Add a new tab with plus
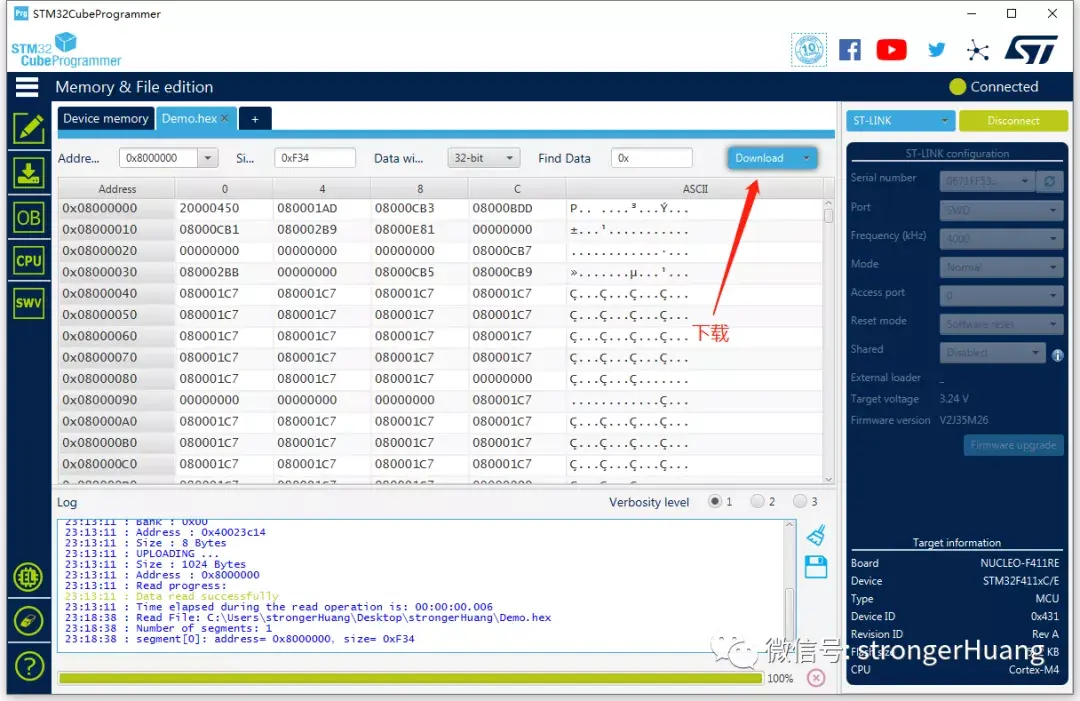 point(255,119)
